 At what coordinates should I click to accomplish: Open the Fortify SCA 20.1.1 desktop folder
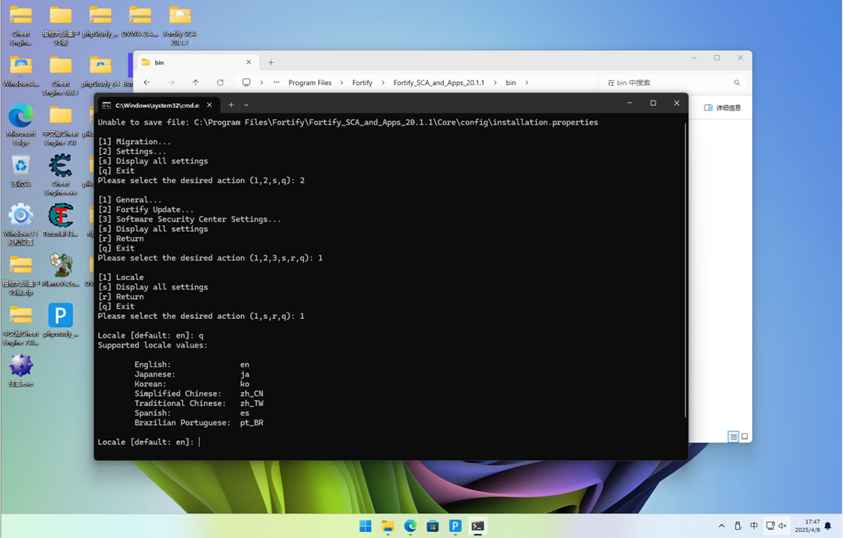pyautogui.click(x=180, y=25)
